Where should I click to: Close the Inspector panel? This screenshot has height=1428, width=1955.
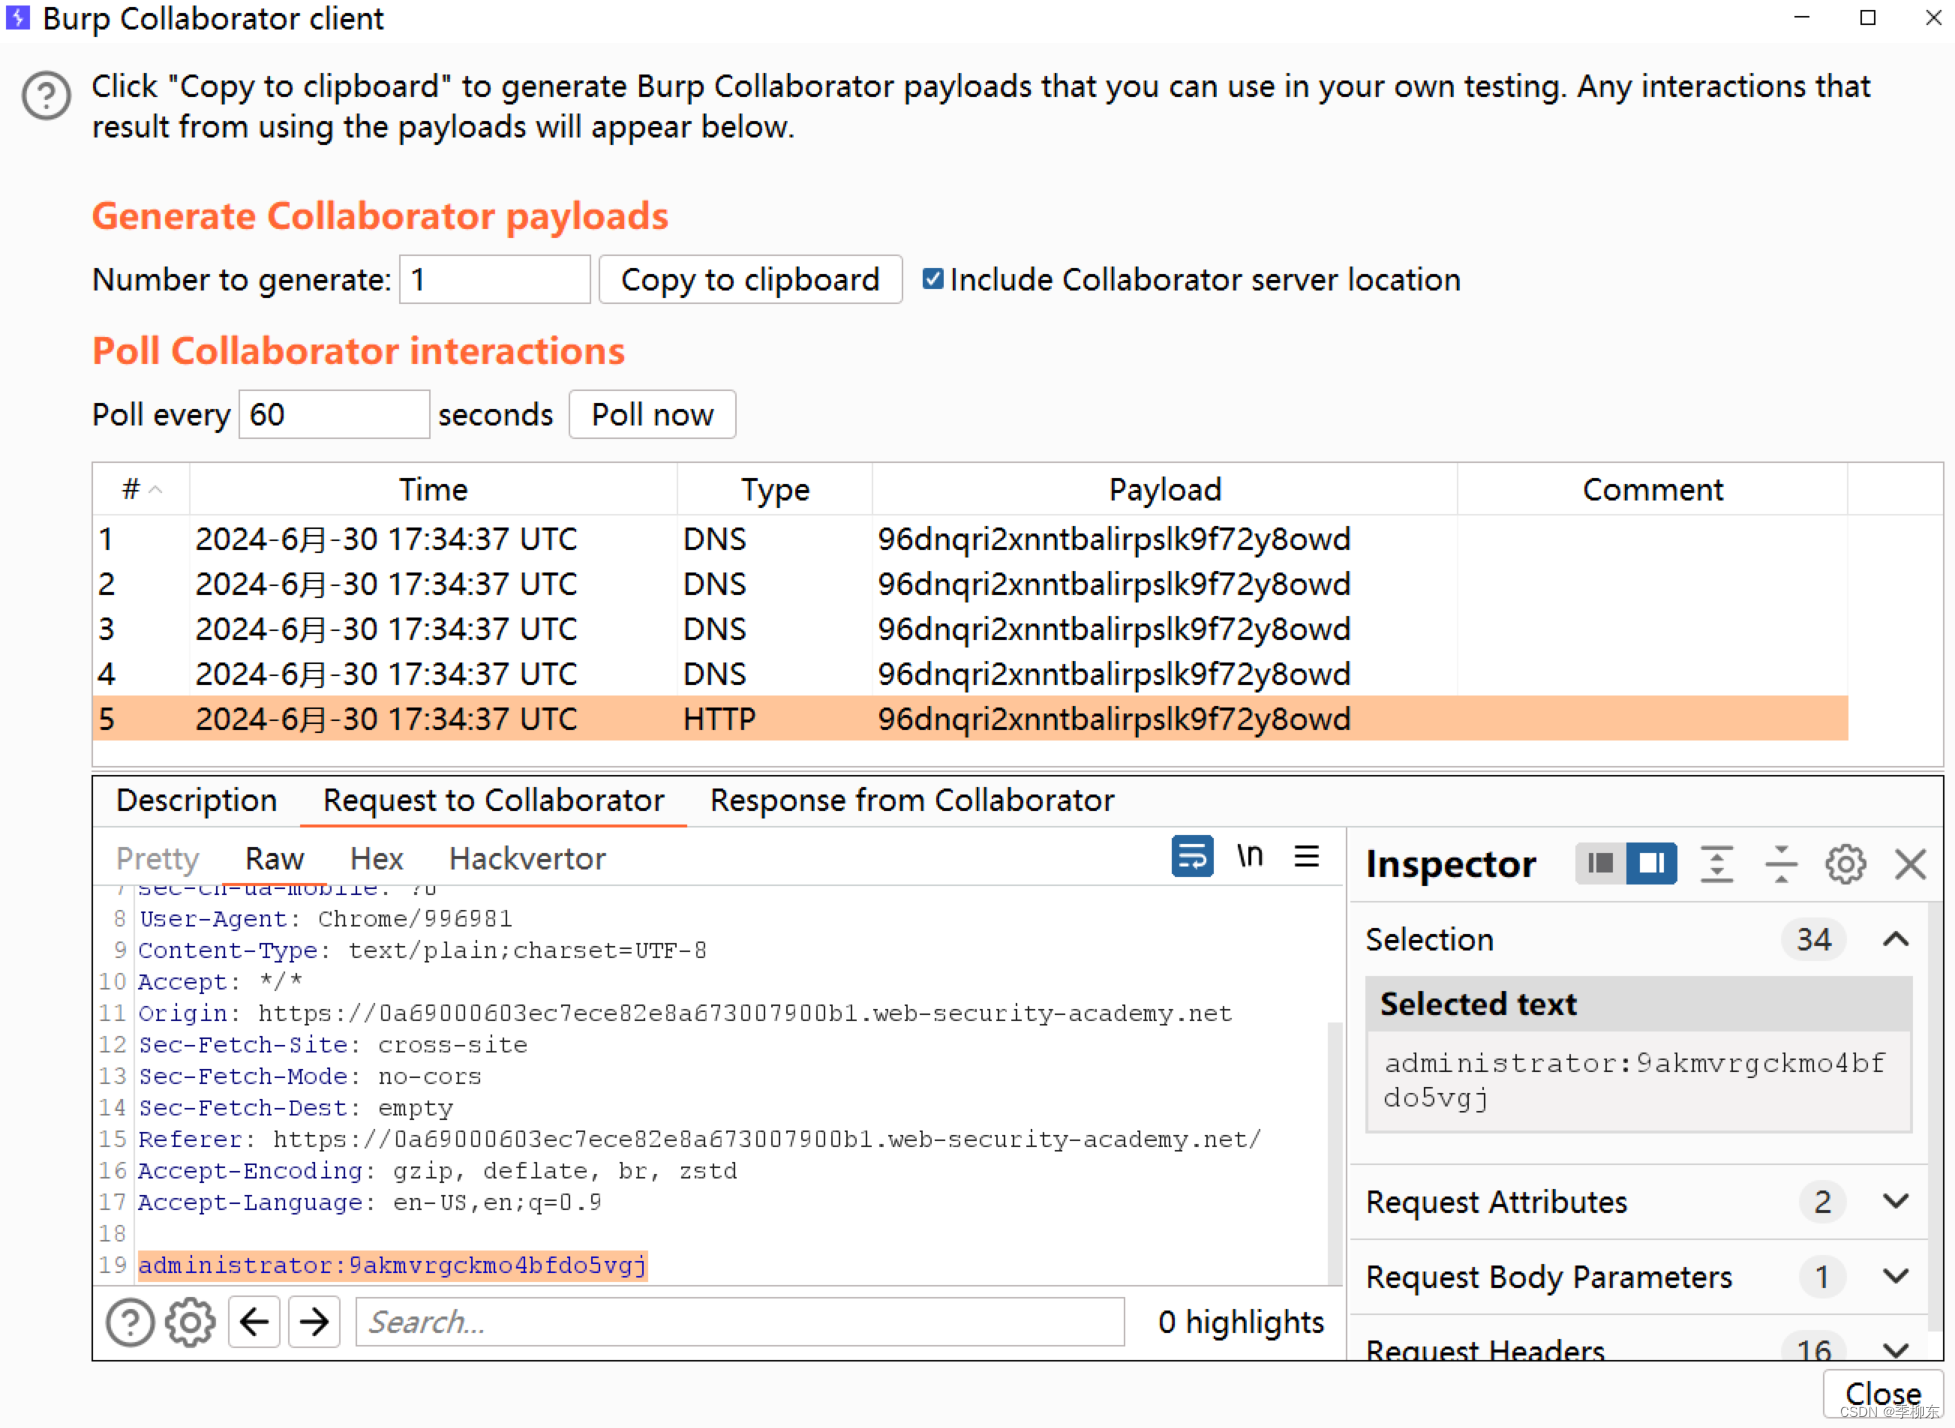[1910, 864]
